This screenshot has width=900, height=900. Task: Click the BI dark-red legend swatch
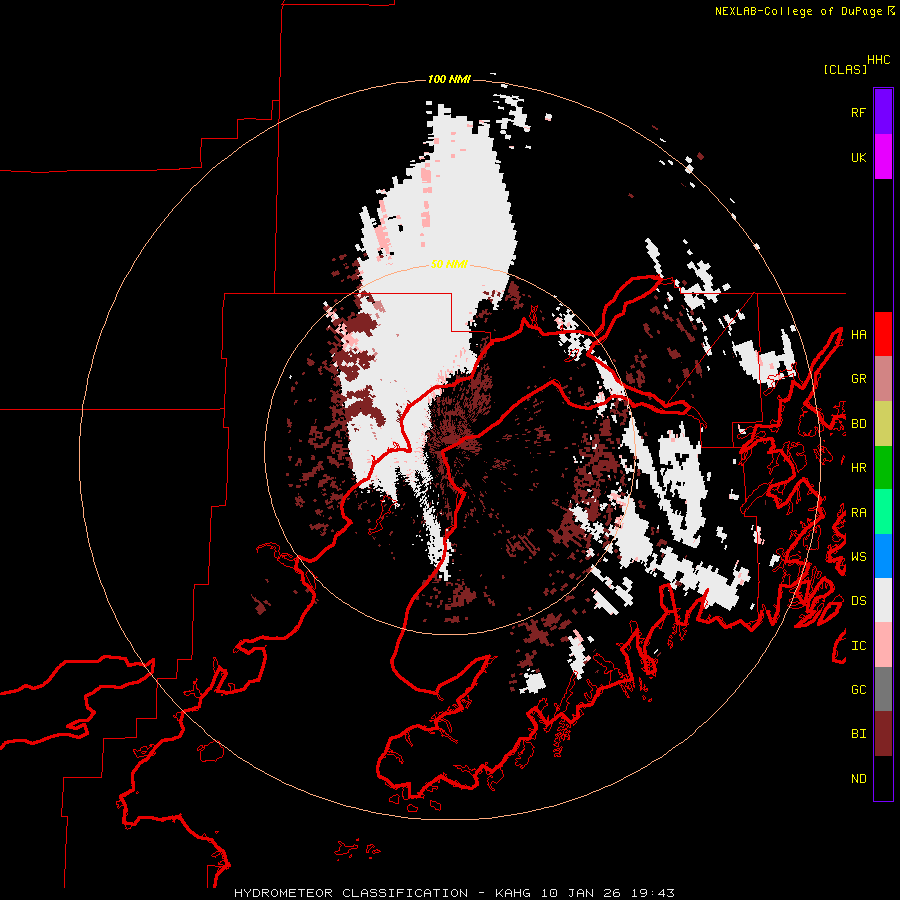(x=883, y=734)
